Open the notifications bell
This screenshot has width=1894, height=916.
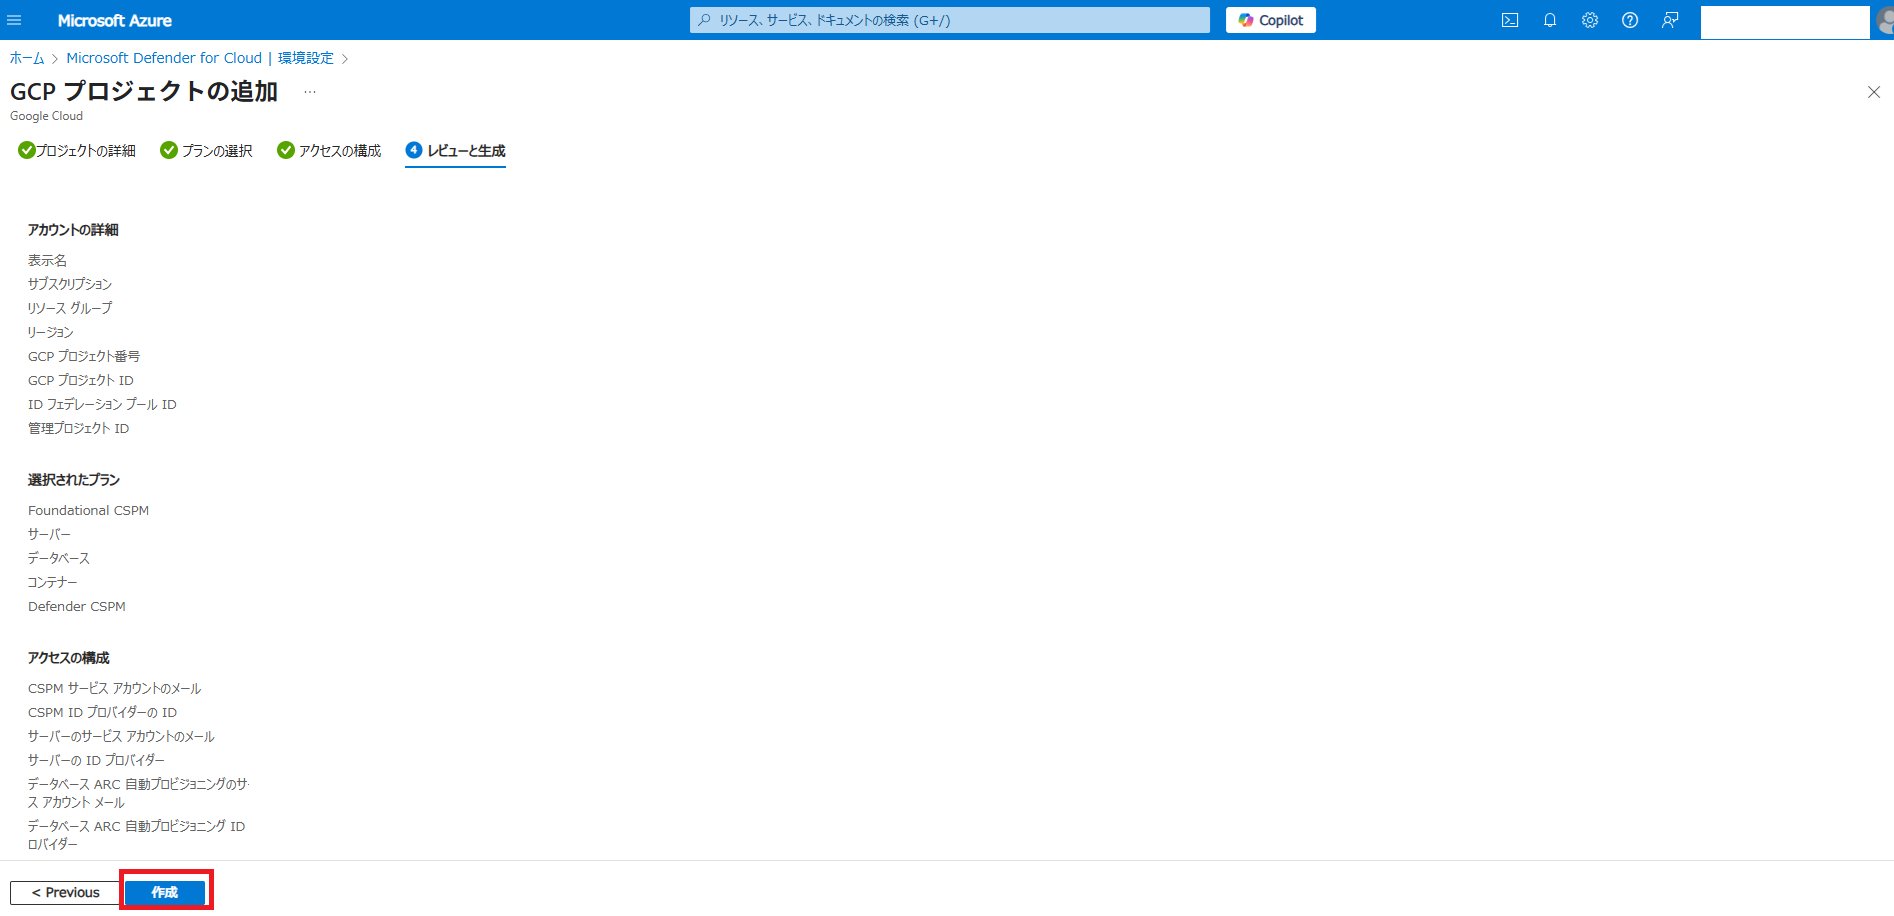click(1550, 20)
